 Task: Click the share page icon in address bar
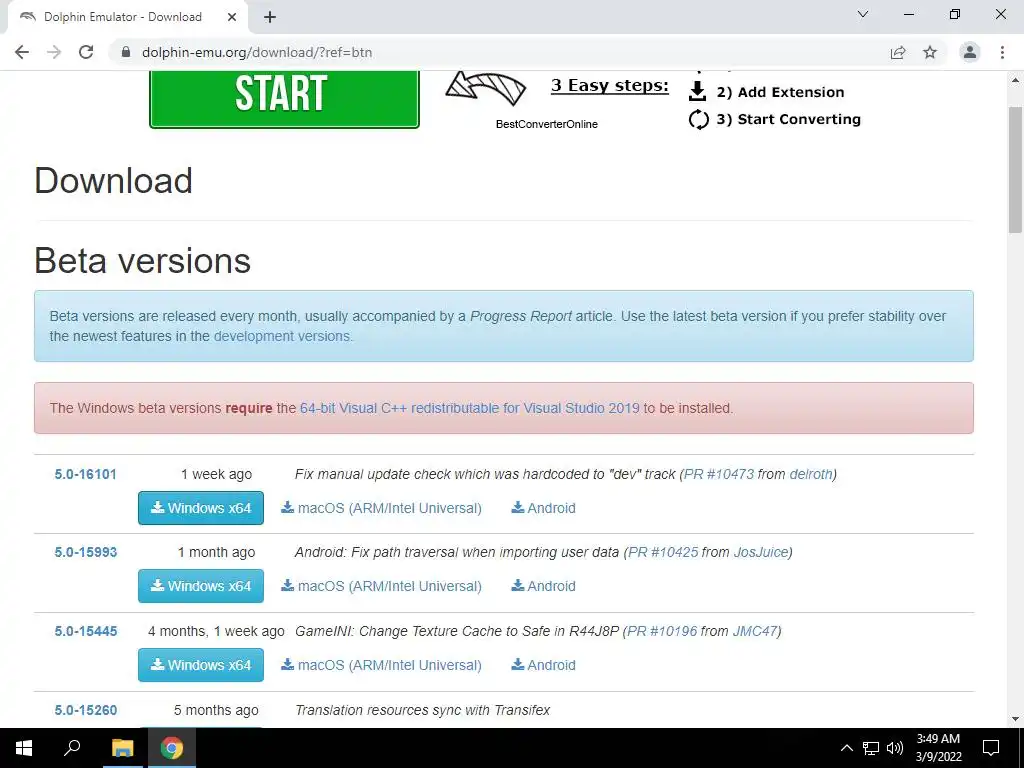pos(898,52)
